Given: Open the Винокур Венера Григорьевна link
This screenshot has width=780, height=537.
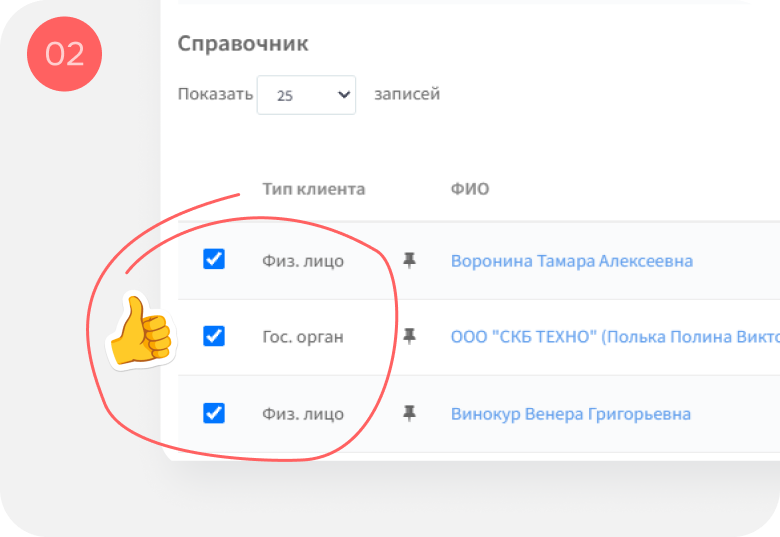Looking at the screenshot, I should pyautogui.click(x=571, y=414).
